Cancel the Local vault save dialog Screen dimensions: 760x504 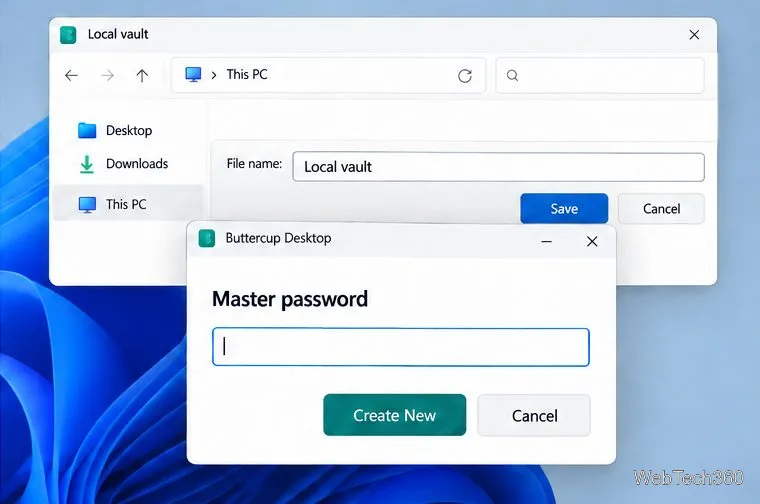(x=661, y=208)
